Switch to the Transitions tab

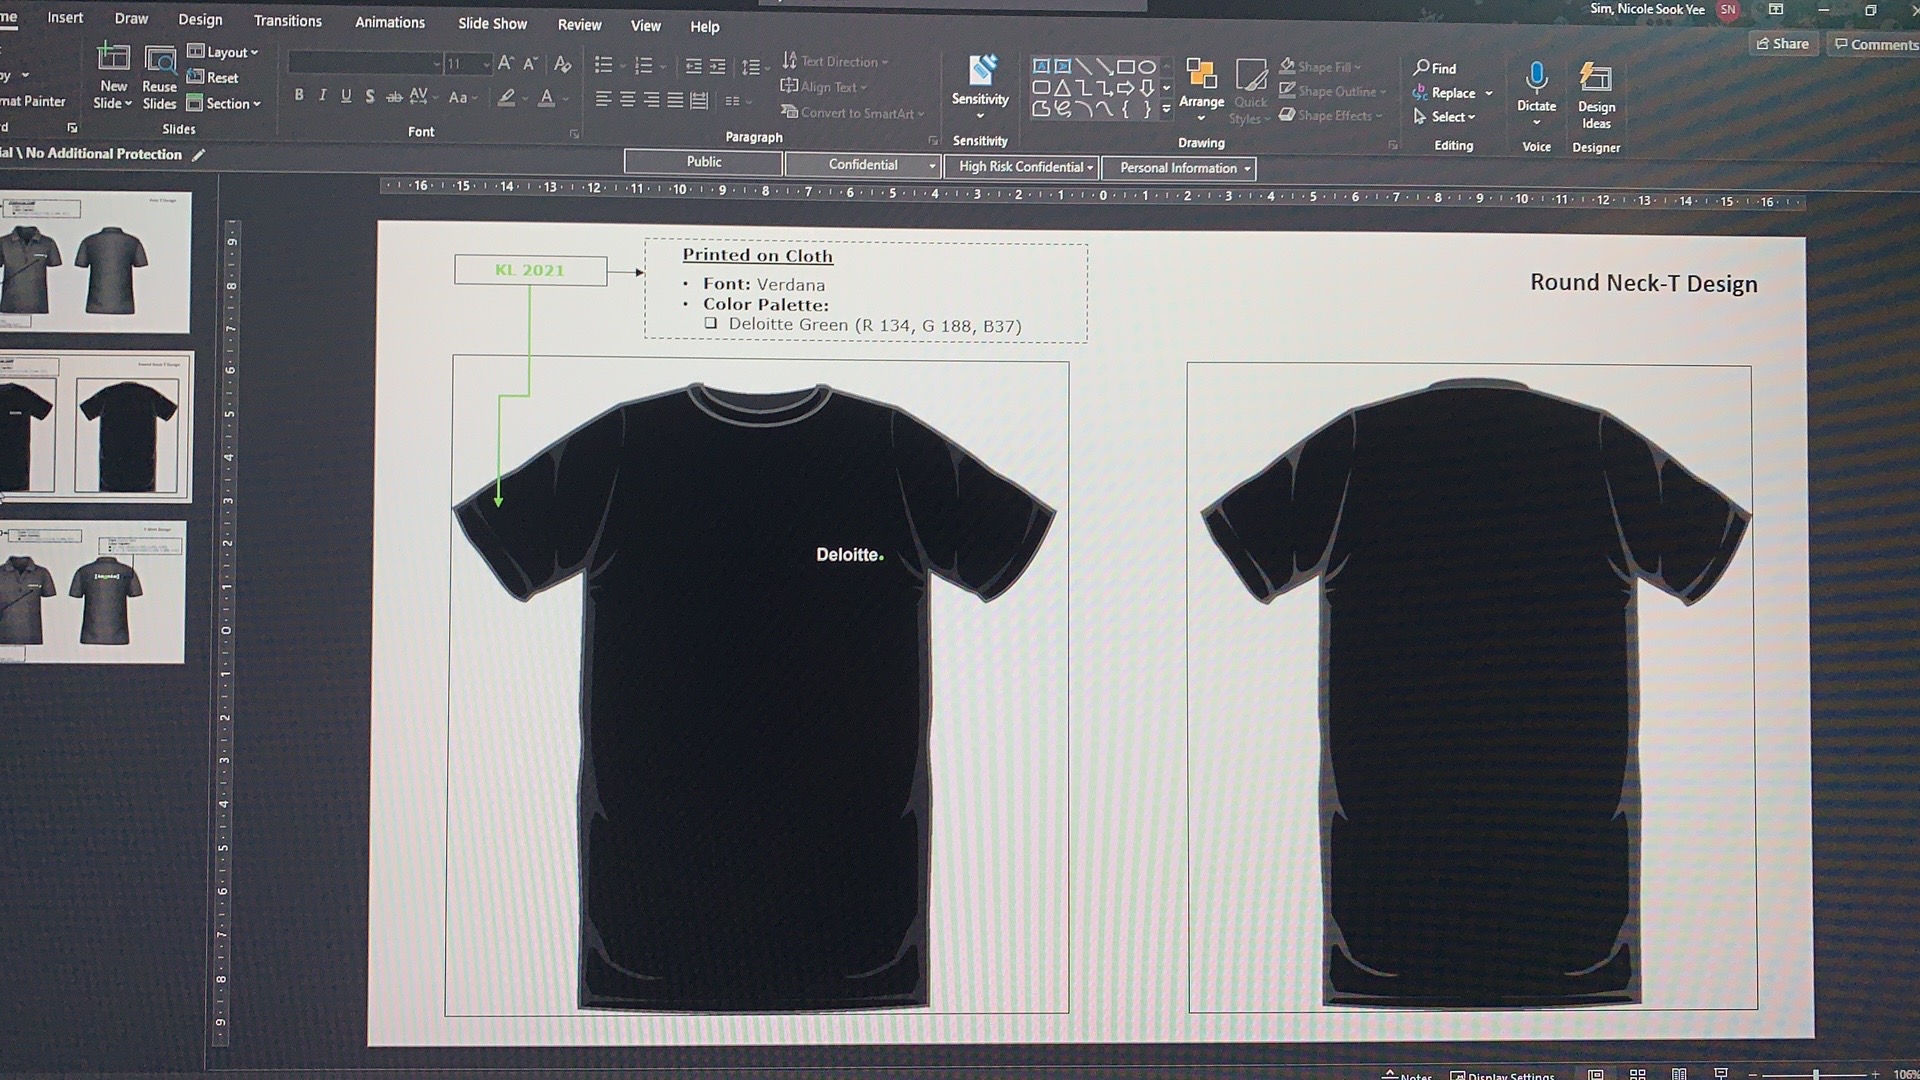pos(287,21)
